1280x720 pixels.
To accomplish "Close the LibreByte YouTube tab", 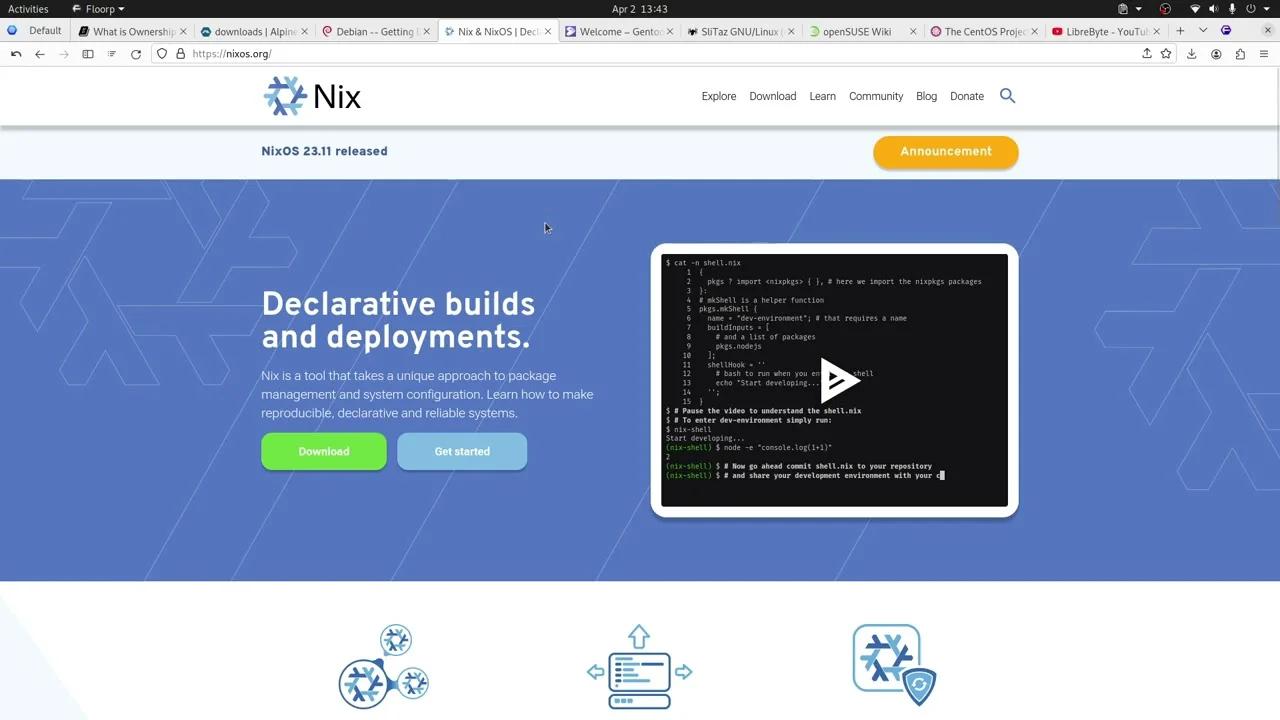I will pos(1157,32).
